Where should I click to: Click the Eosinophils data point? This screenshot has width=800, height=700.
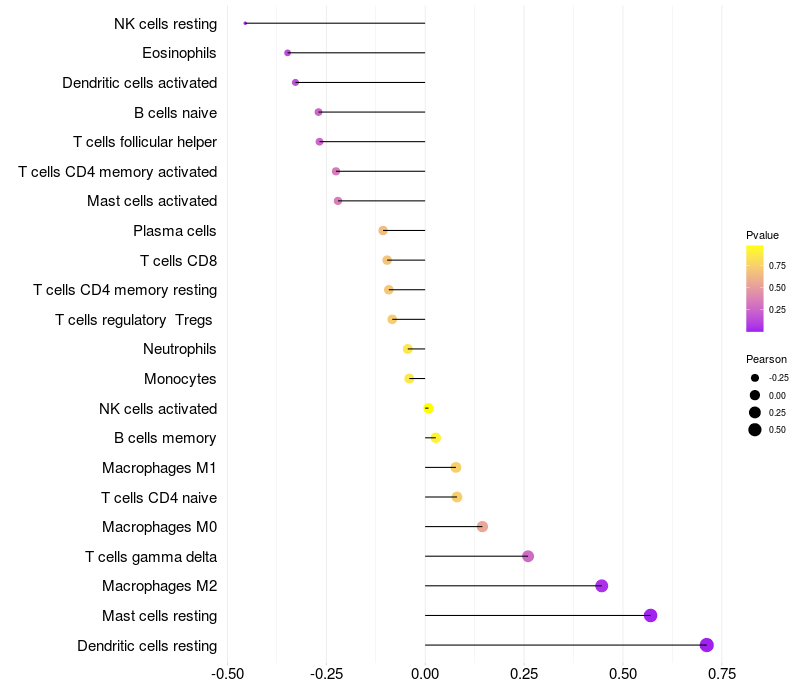click(x=287, y=53)
